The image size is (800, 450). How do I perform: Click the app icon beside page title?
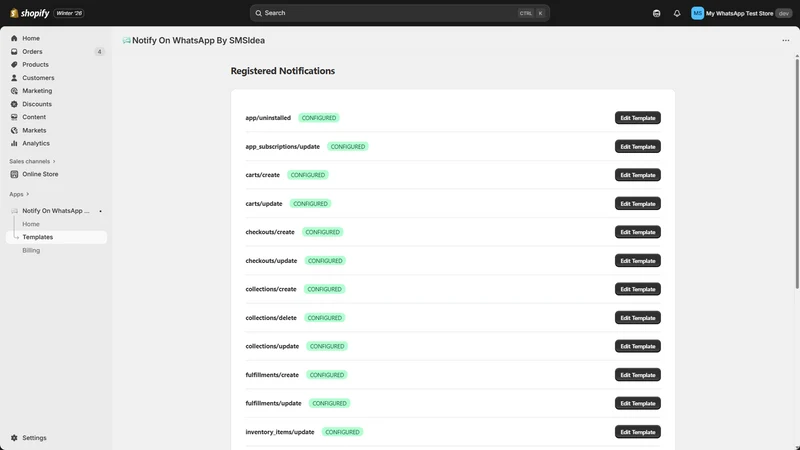(x=127, y=40)
